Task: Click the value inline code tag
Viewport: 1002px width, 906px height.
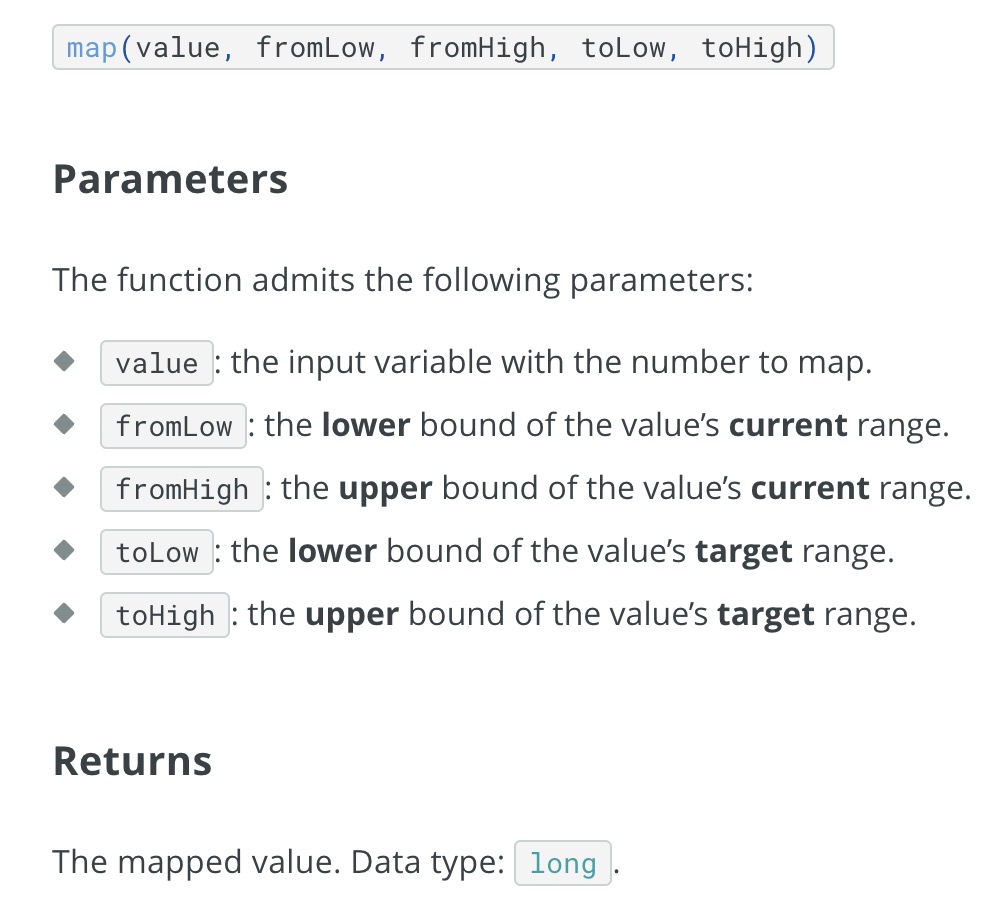Action: pyautogui.click(x=157, y=363)
